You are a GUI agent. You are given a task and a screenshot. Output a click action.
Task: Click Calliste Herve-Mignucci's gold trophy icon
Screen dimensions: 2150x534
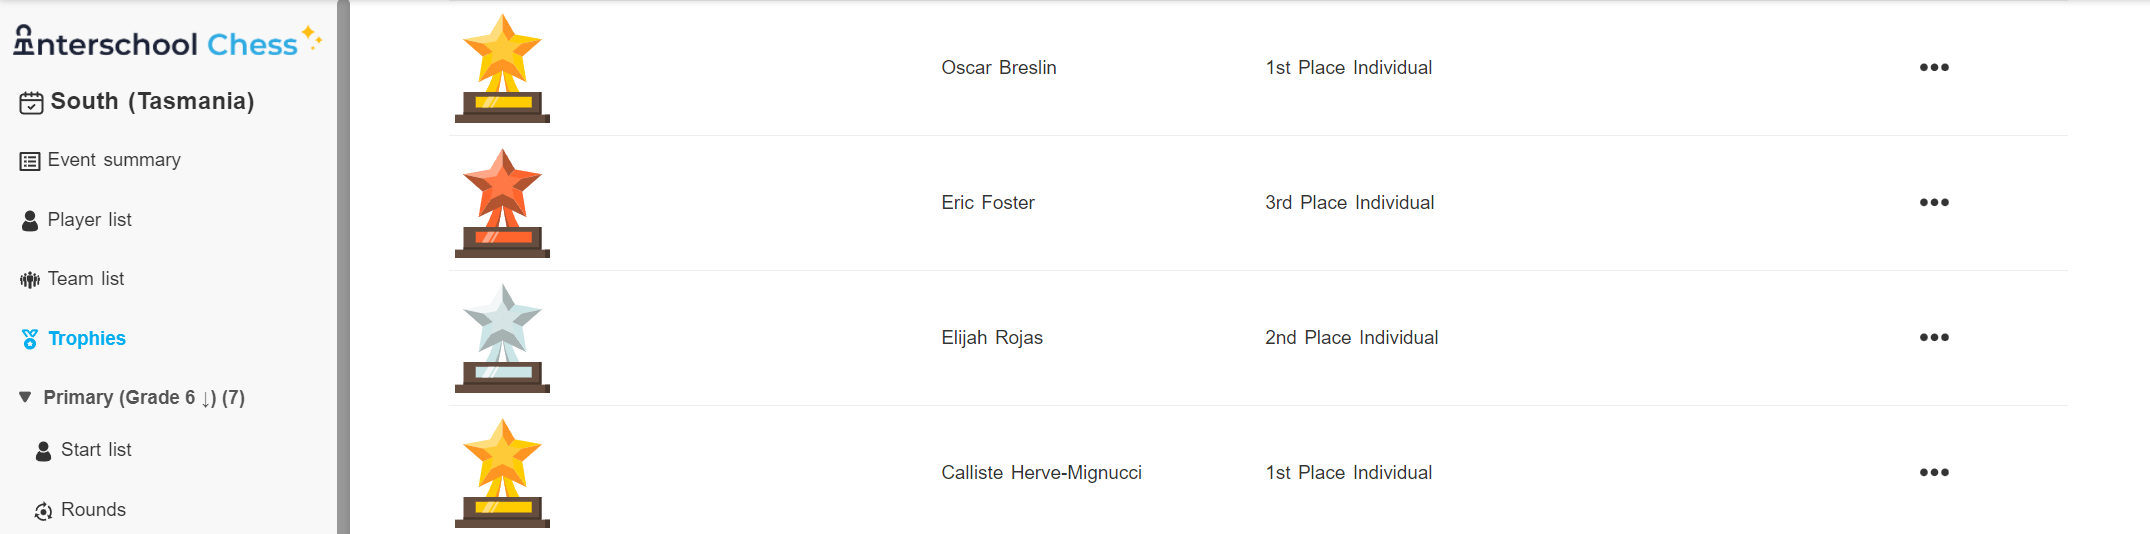502,473
